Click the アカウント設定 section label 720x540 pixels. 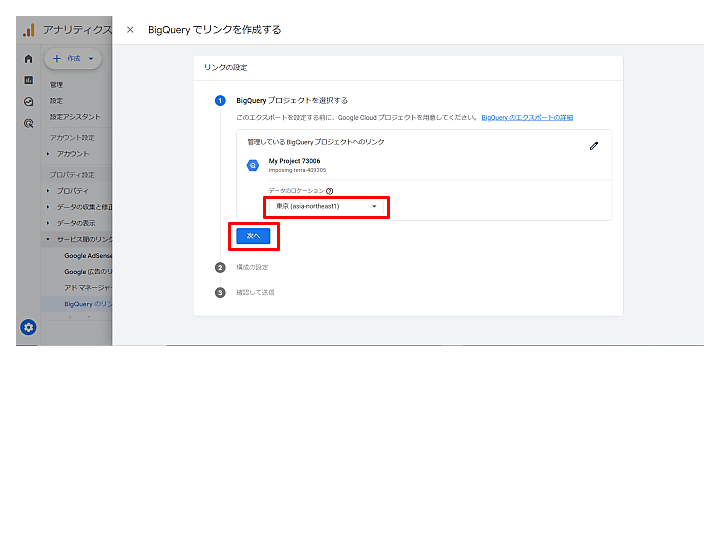72,138
